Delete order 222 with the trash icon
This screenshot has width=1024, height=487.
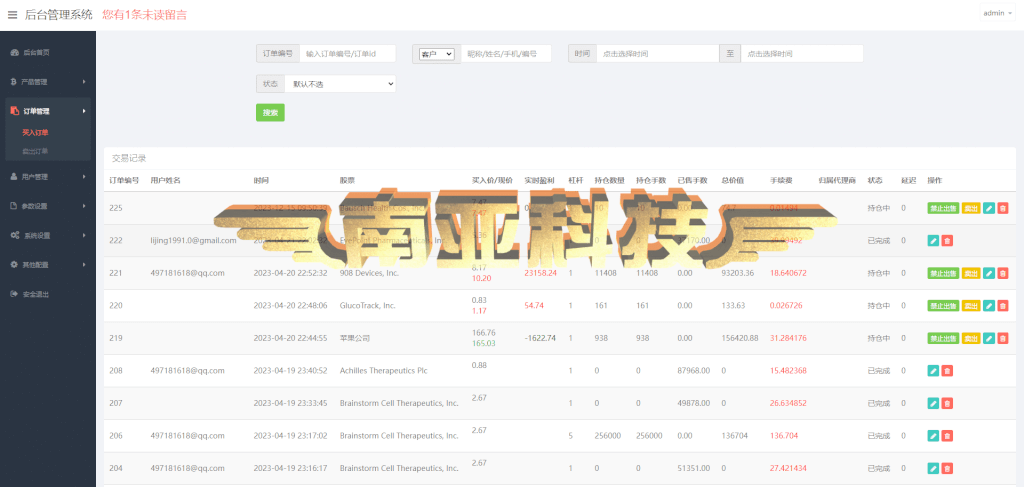948,241
